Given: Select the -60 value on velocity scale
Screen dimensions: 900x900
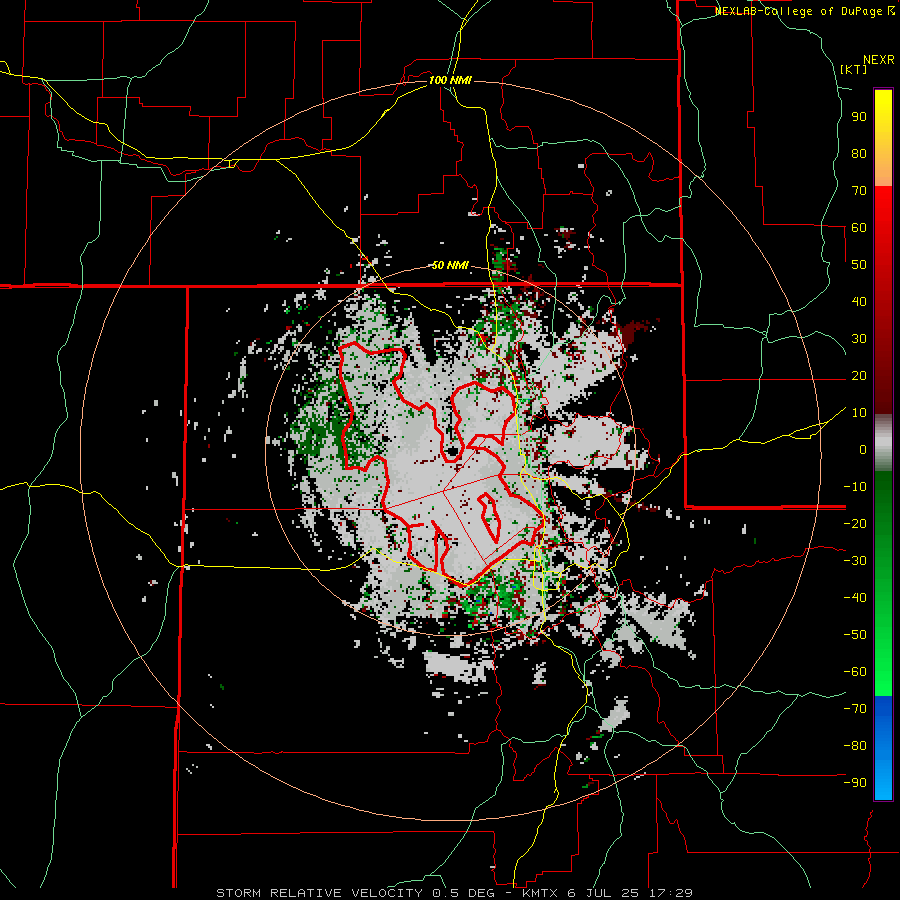Looking at the screenshot, I should (x=855, y=672).
